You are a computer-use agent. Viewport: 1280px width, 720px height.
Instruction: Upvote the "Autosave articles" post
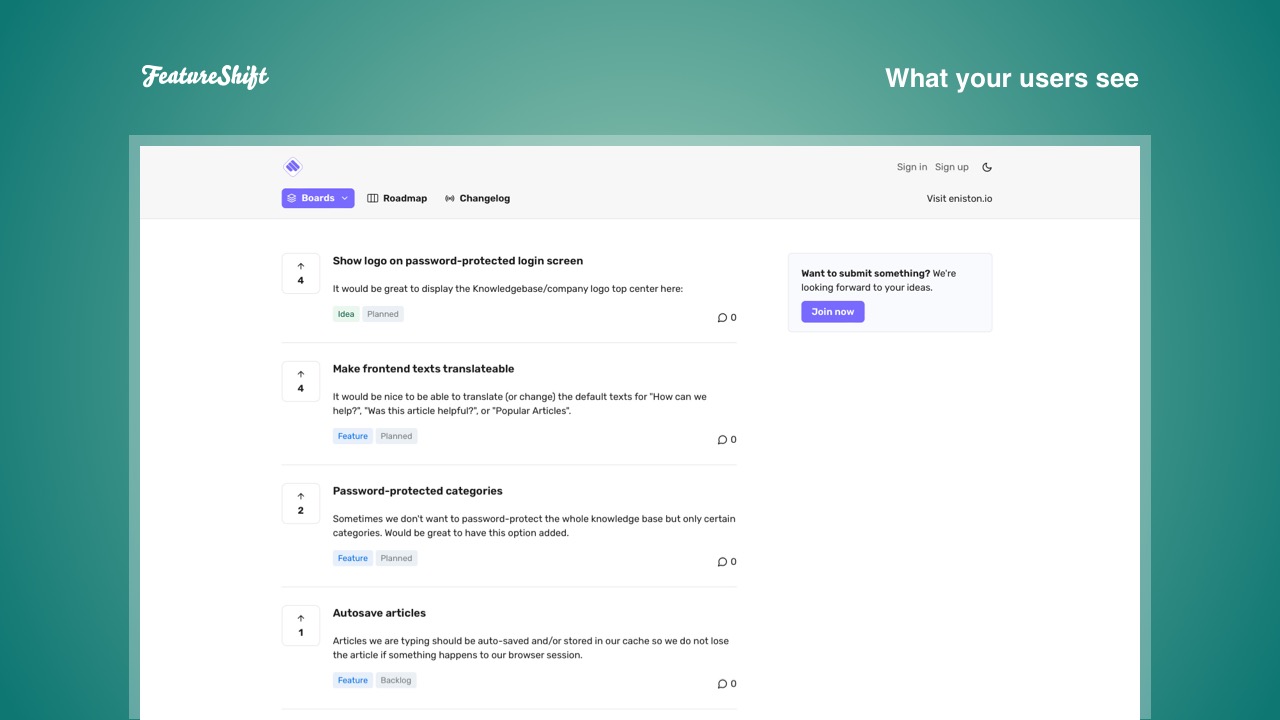tap(301, 625)
